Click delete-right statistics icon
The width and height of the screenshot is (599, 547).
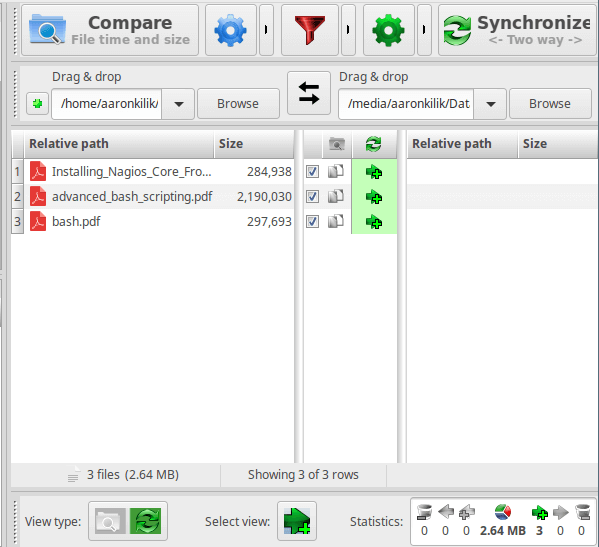pos(582,512)
